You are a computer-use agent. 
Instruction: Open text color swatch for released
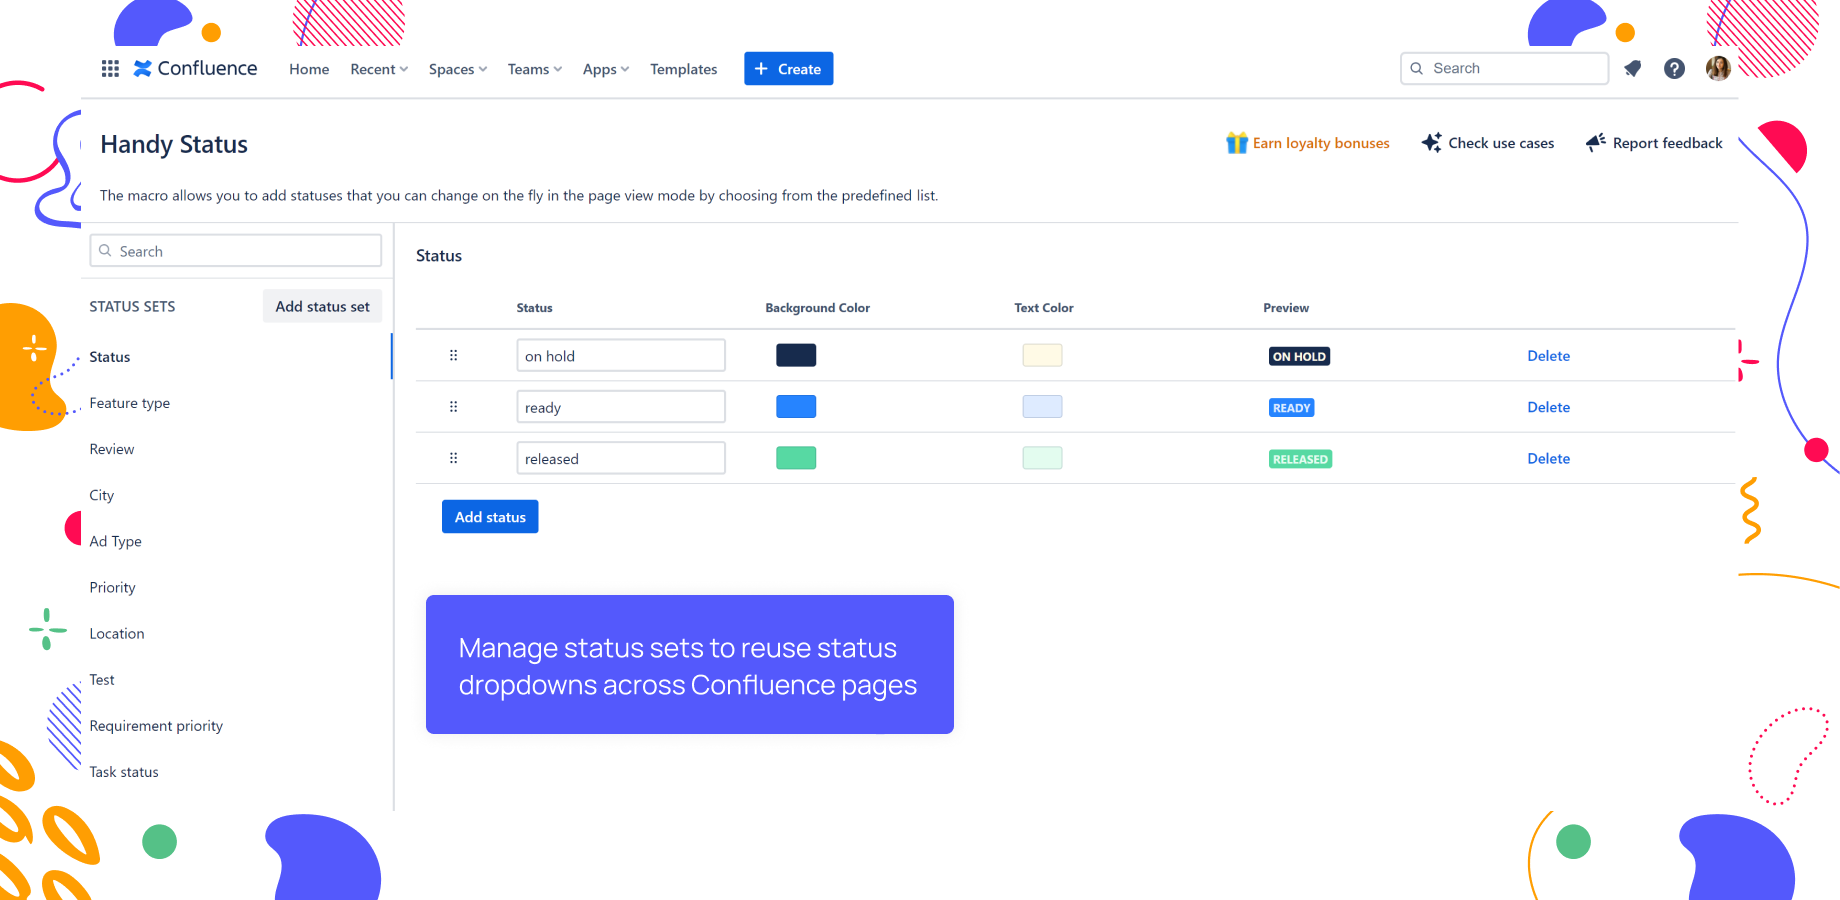1042,458
